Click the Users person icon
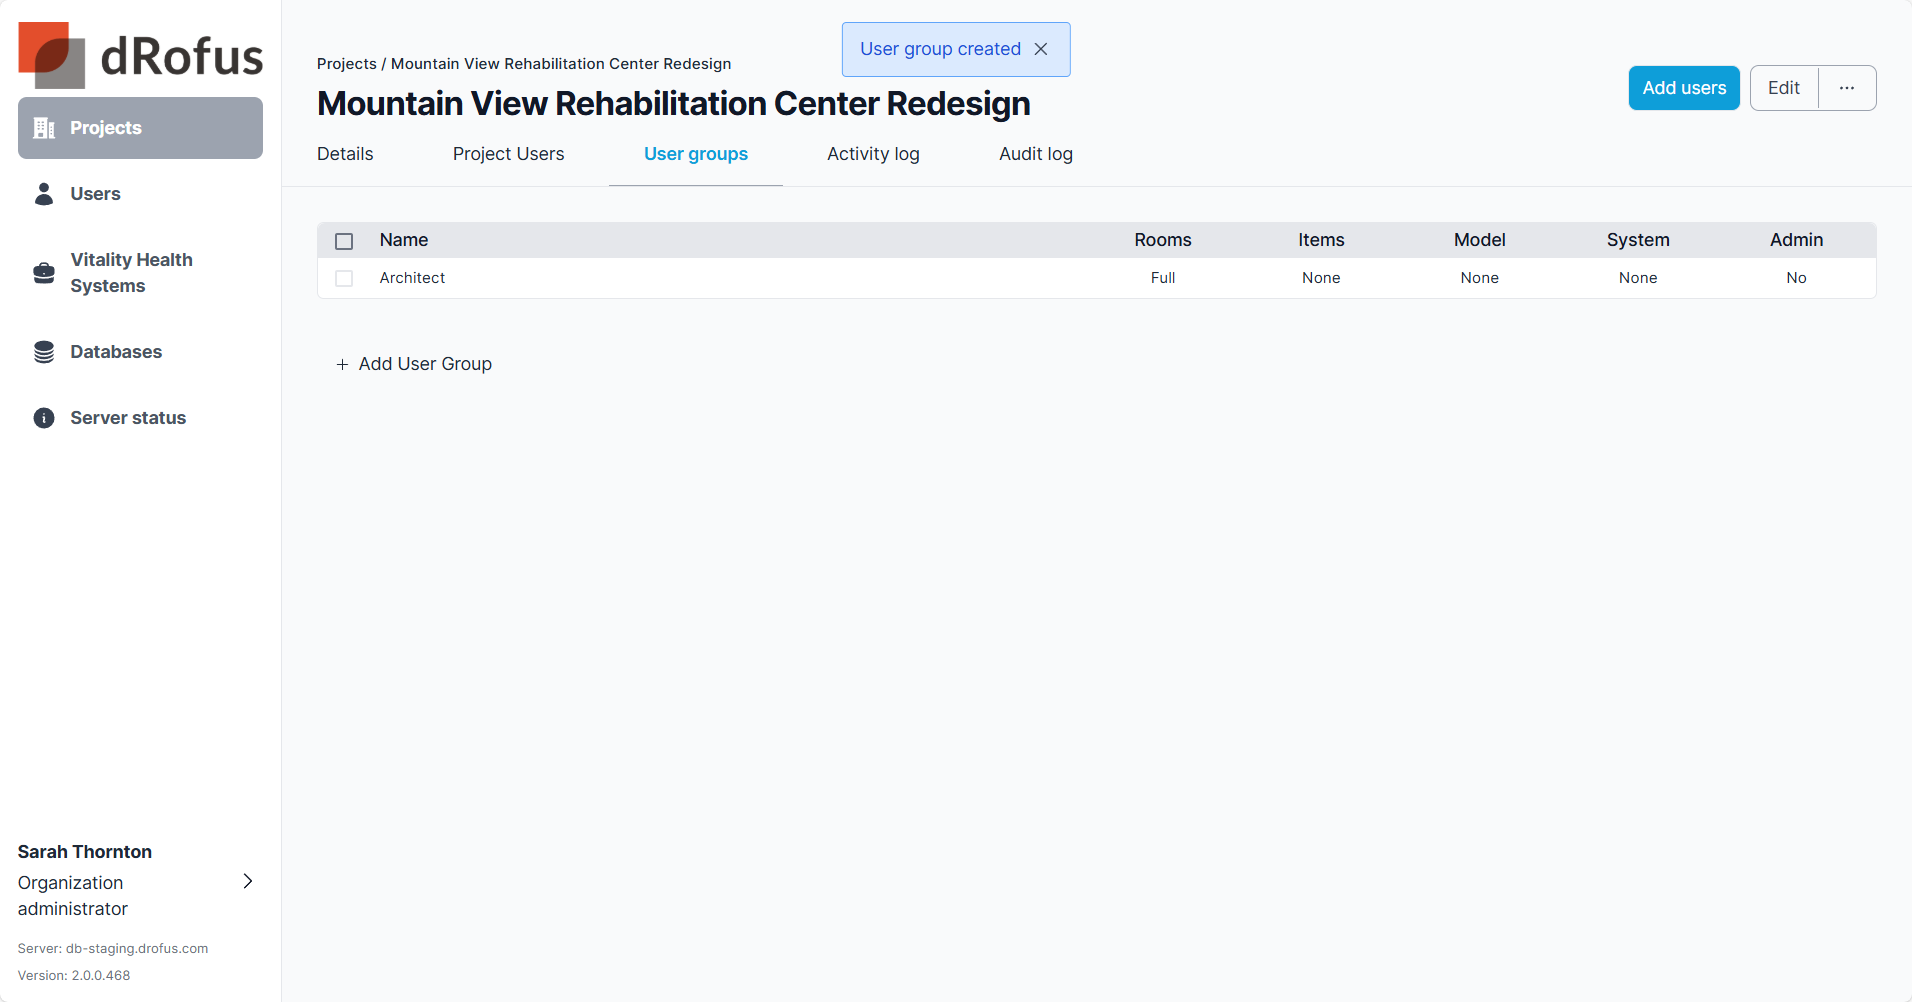 [x=44, y=194]
